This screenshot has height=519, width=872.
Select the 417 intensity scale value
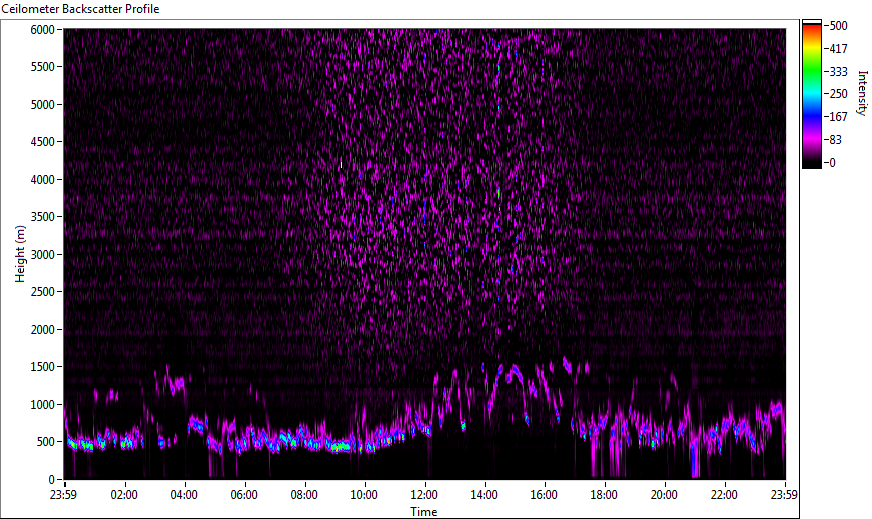pos(838,48)
